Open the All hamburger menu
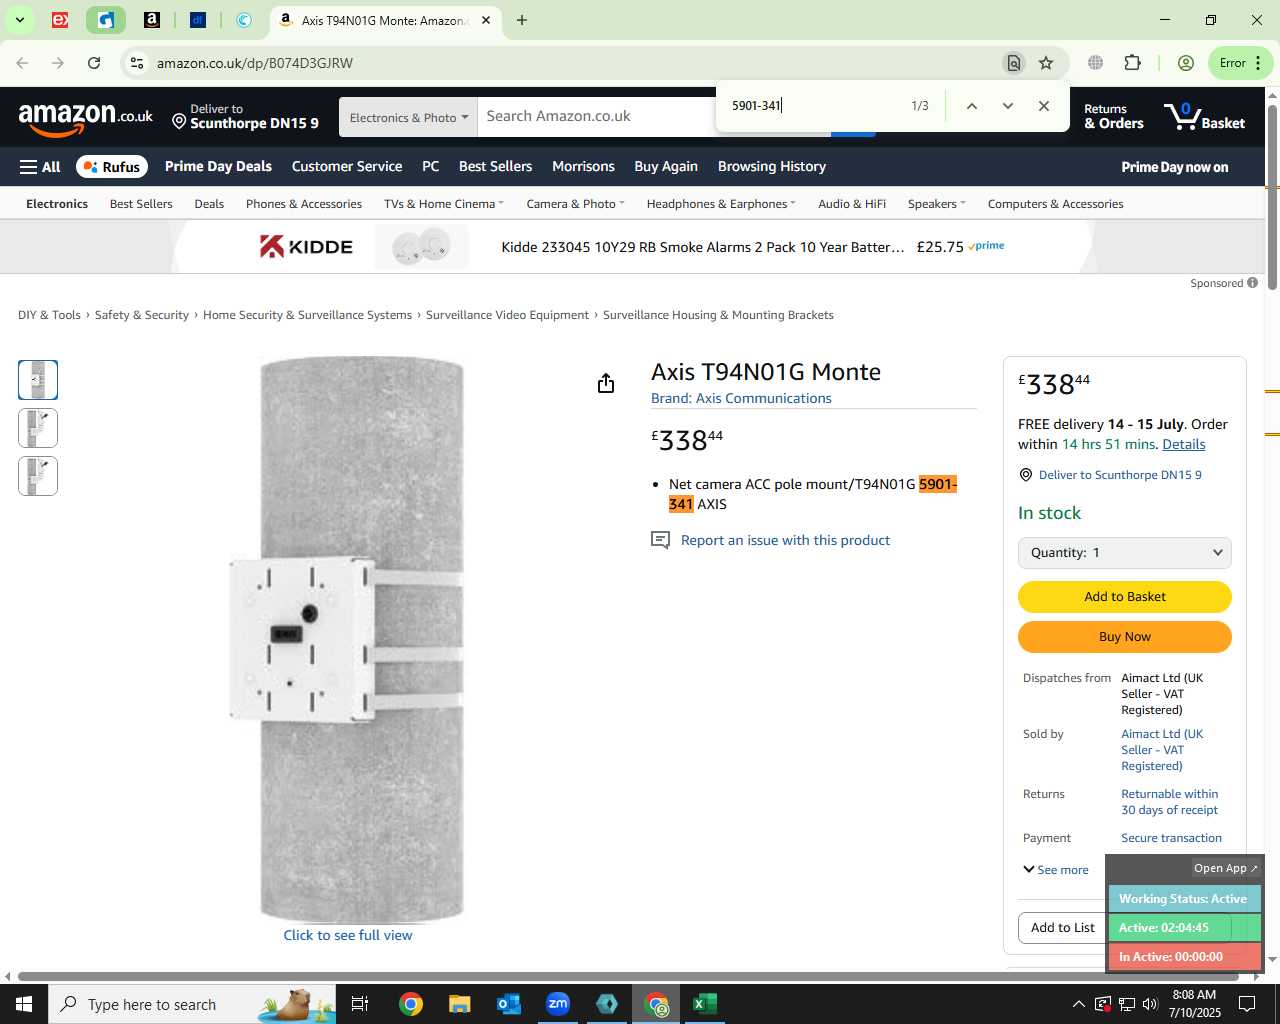The height and width of the screenshot is (1024, 1280). pyautogui.click(x=40, y=167)
